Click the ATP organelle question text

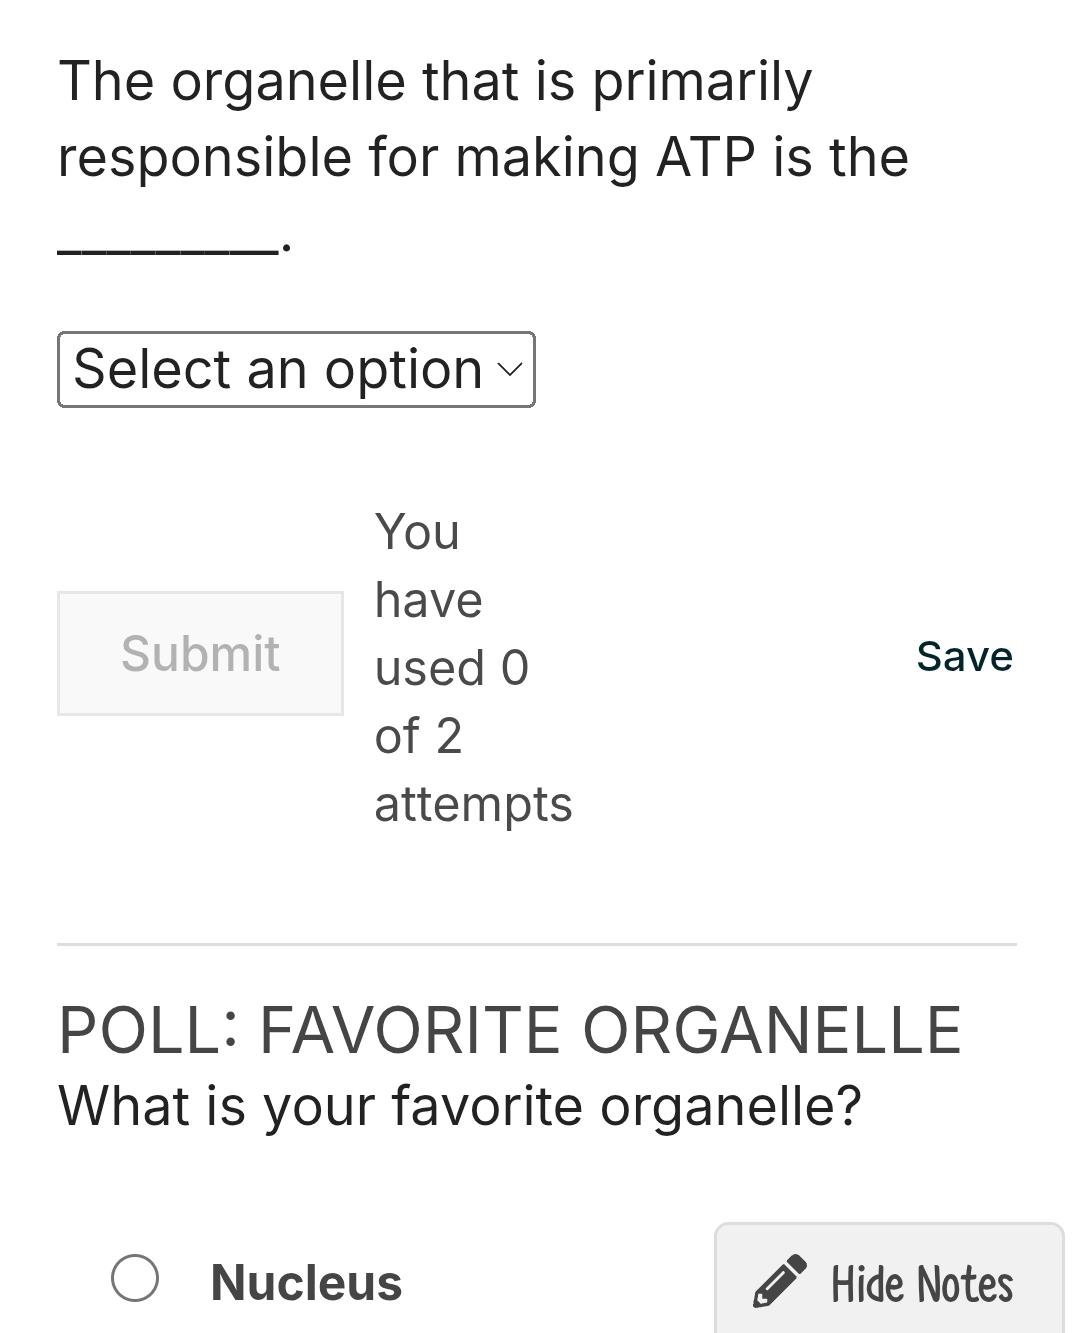[435, 82]
